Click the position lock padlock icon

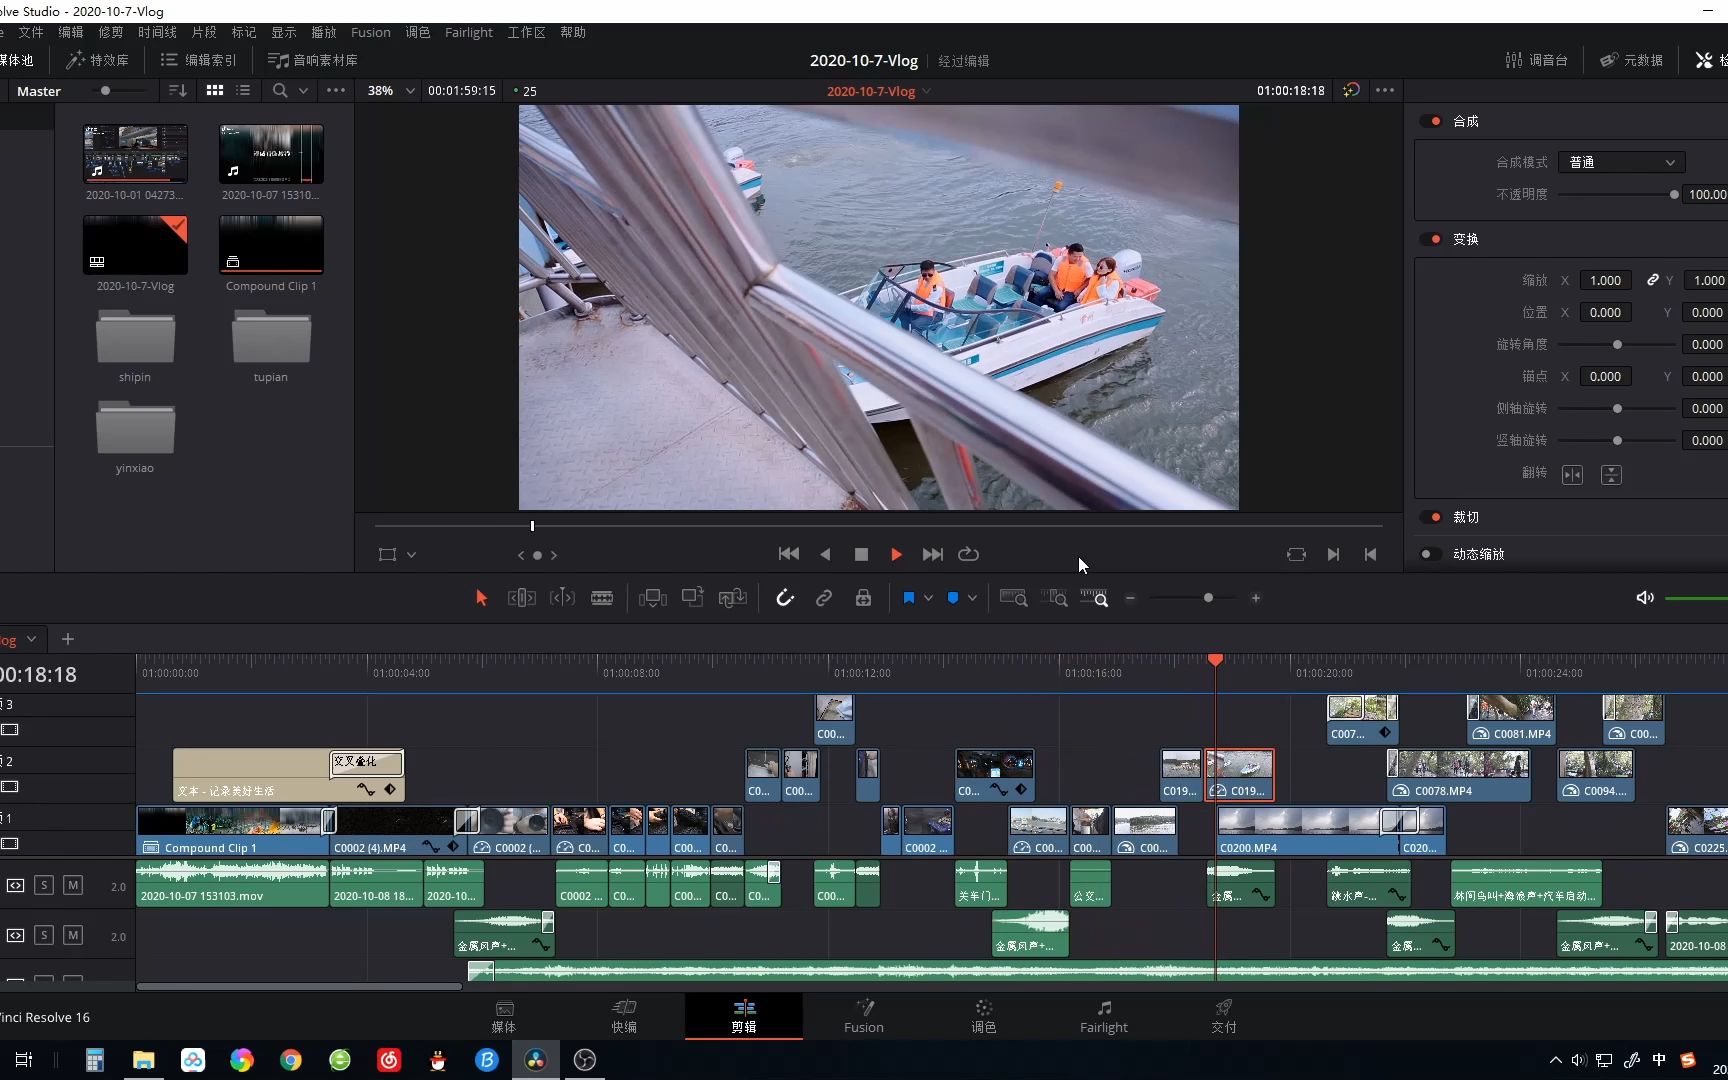click(863, 598)
